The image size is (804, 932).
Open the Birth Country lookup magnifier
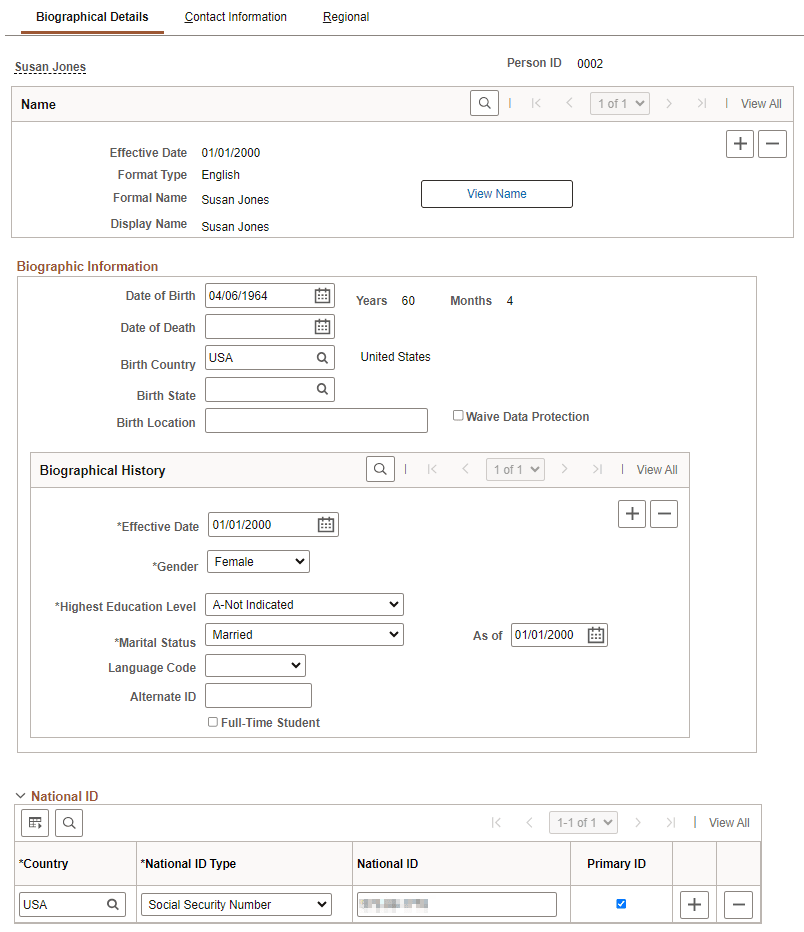click(321, 357)
